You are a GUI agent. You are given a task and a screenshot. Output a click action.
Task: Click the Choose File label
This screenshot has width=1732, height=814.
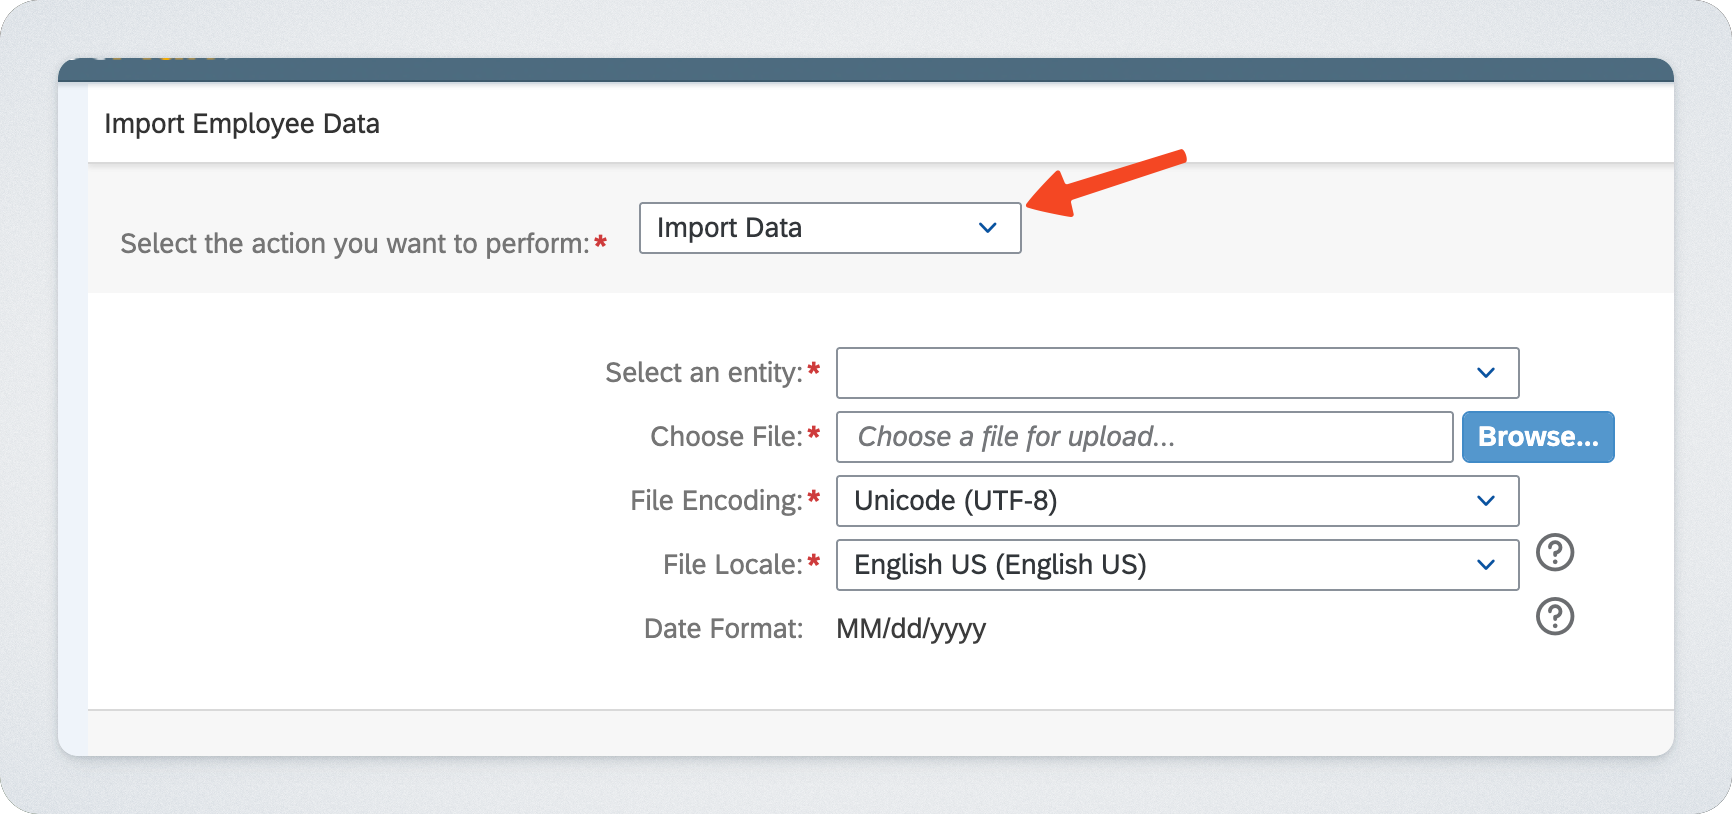726,437
